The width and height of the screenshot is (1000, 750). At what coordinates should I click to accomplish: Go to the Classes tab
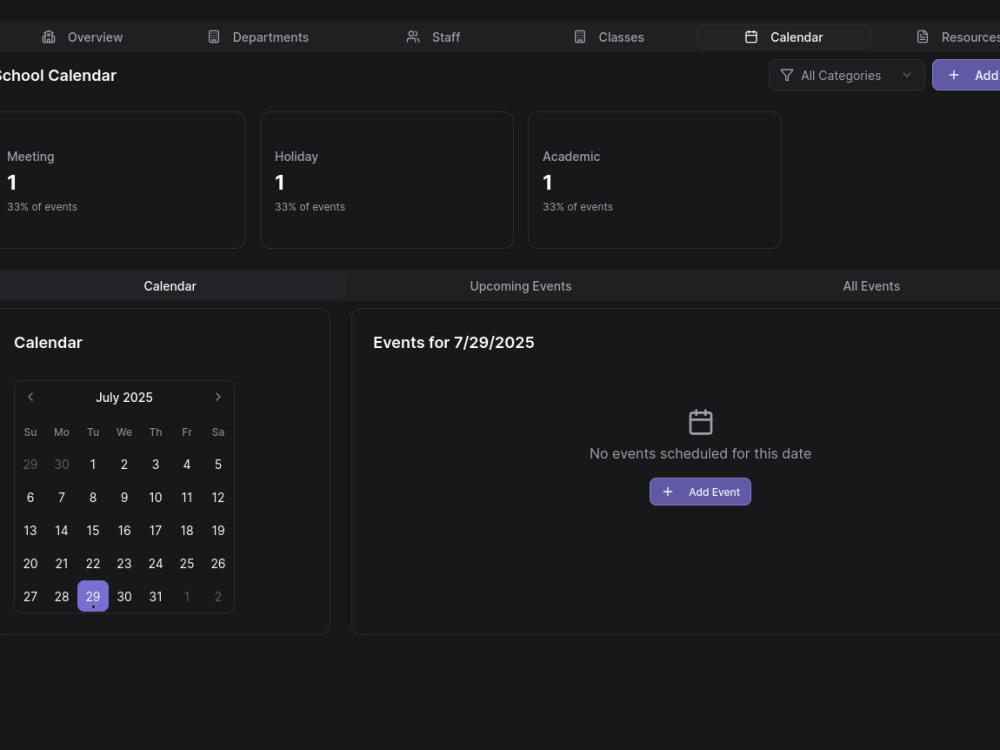click(x=608, y=37)
